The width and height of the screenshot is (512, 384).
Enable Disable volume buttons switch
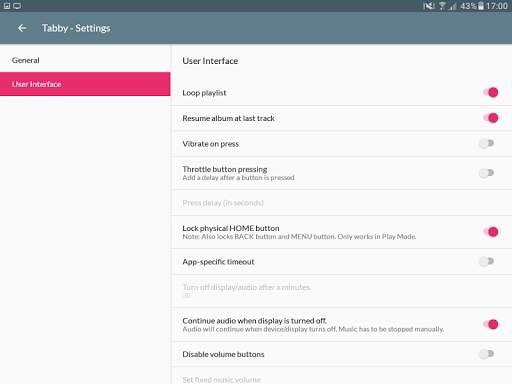pyautogui.click(x=486, y=354)
